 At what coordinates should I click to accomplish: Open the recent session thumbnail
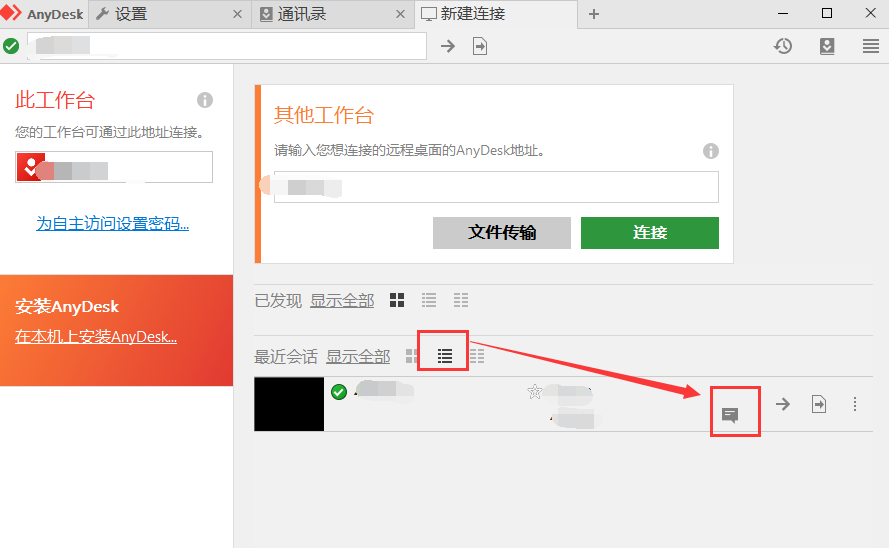(289, 404)
